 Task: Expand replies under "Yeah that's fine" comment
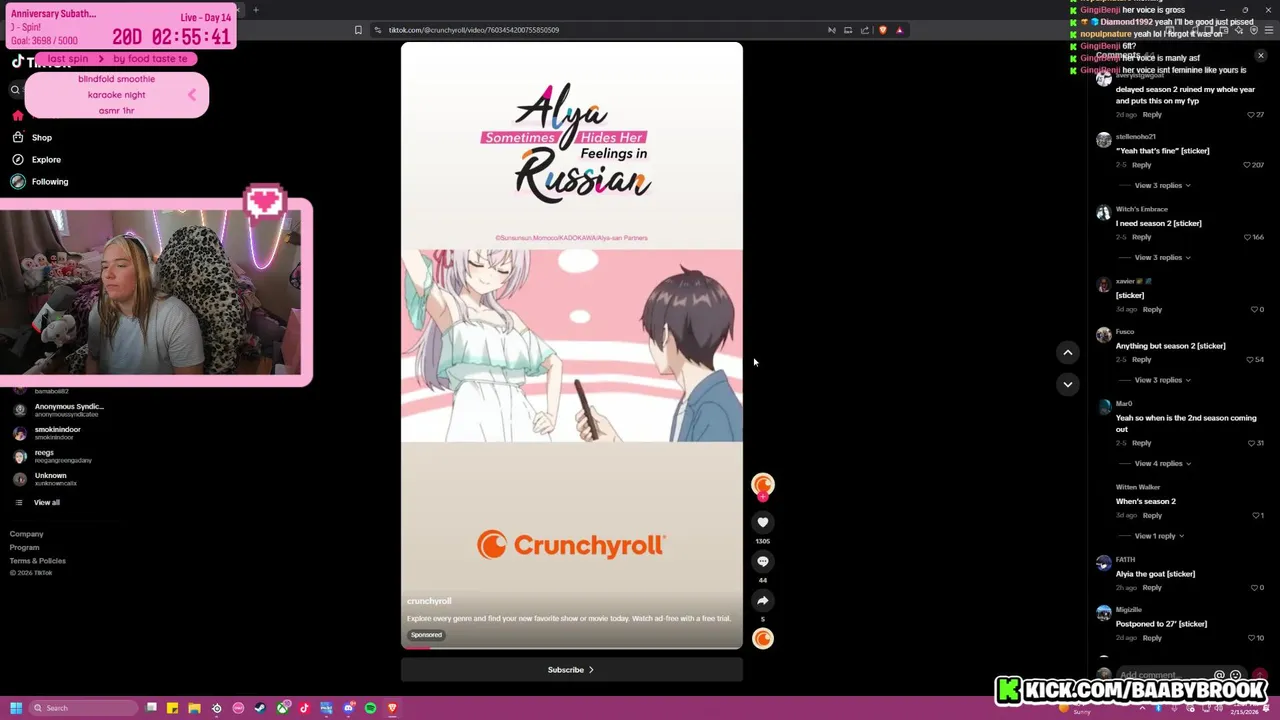pyautogui.click(x=1162, y=185)
